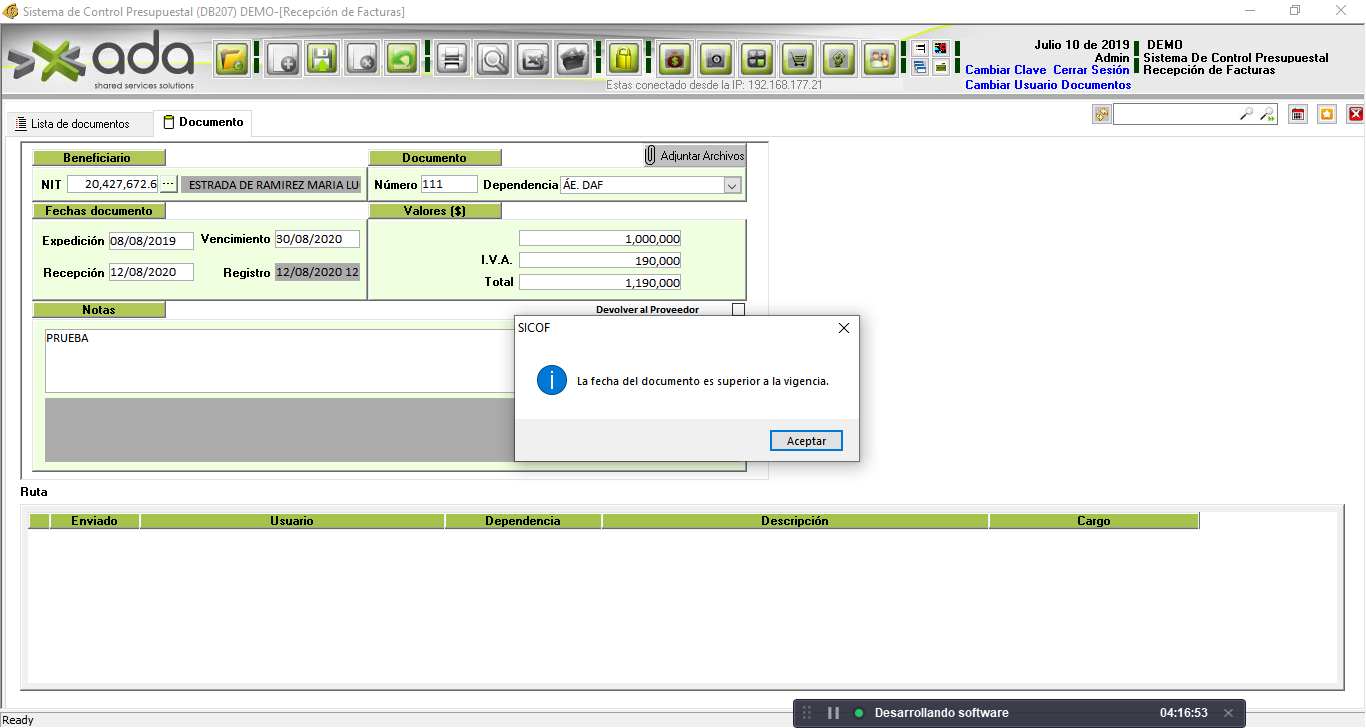Click the camera toolbar icon
Image resolution: width=1366 pixels, height=728 pixels.
(x=715, y=59)
